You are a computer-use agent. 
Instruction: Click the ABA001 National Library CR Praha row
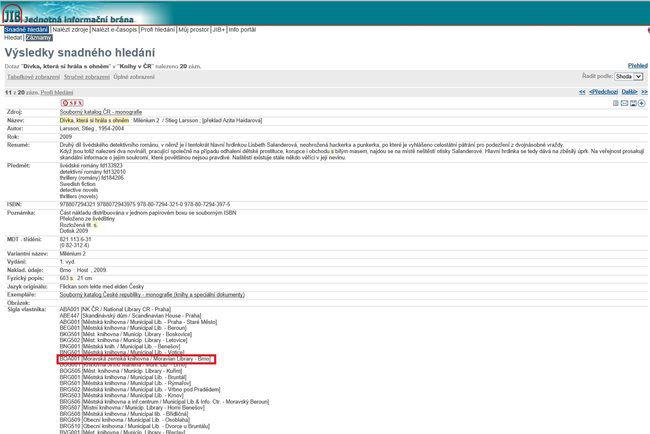click(115, 309)
